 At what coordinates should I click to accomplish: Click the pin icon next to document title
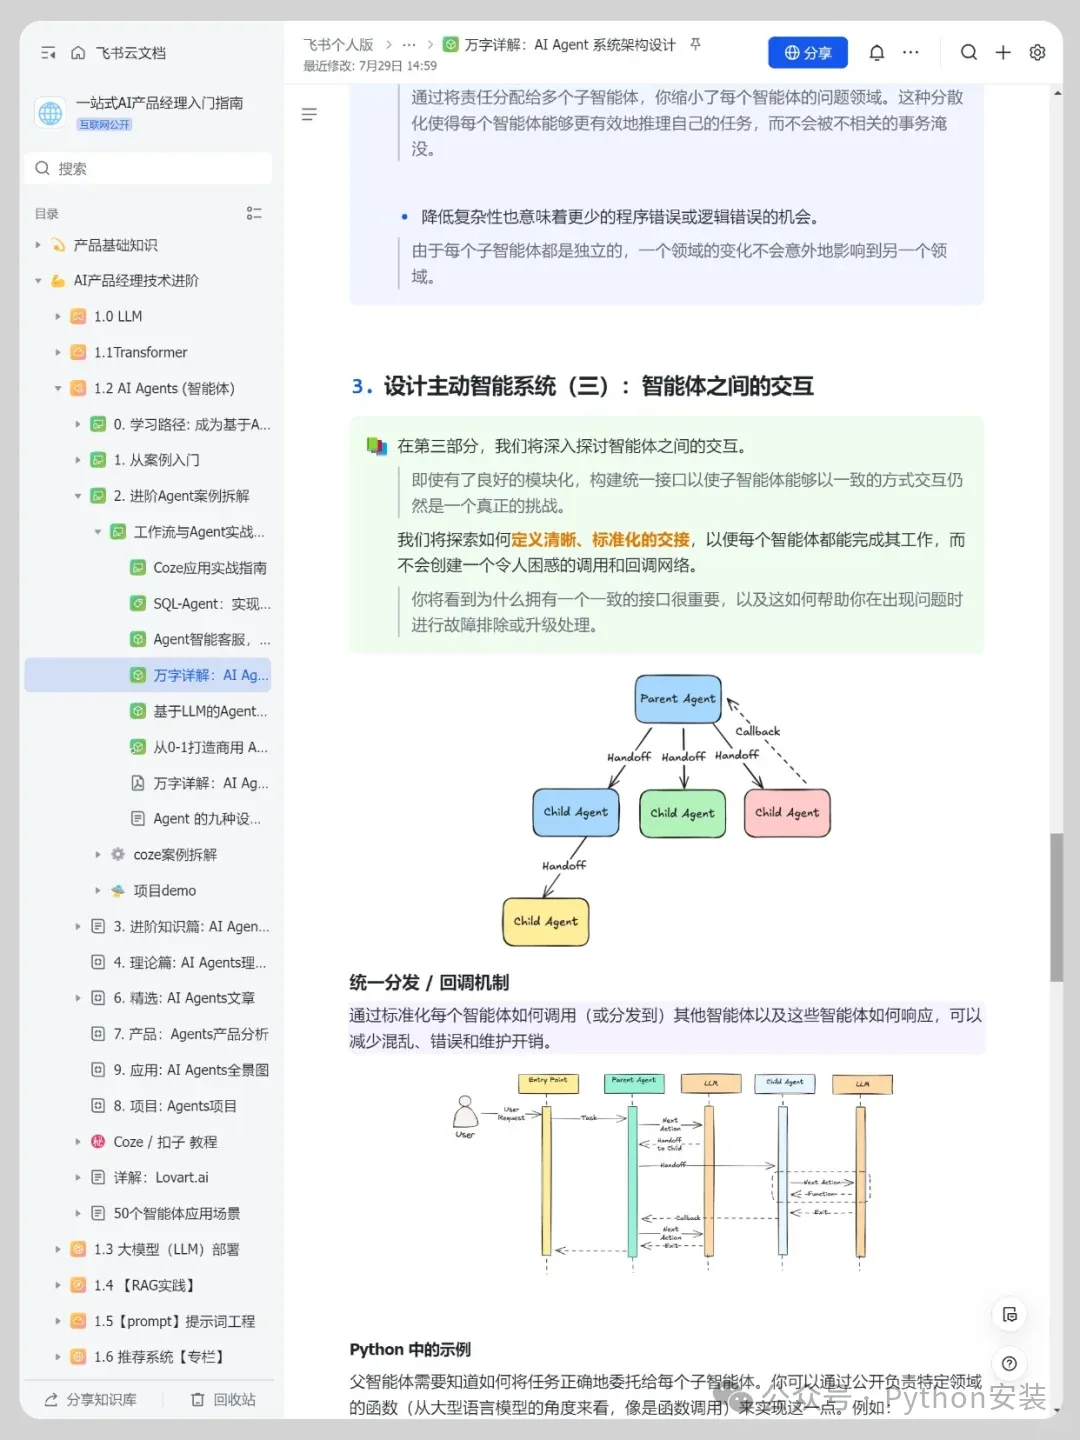(697, 45)
